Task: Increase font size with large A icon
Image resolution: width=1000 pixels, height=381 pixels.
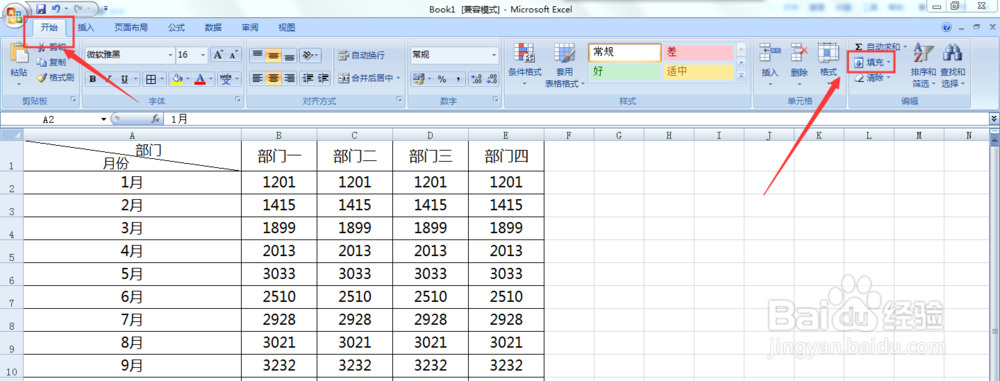Action: pos(218,55)
